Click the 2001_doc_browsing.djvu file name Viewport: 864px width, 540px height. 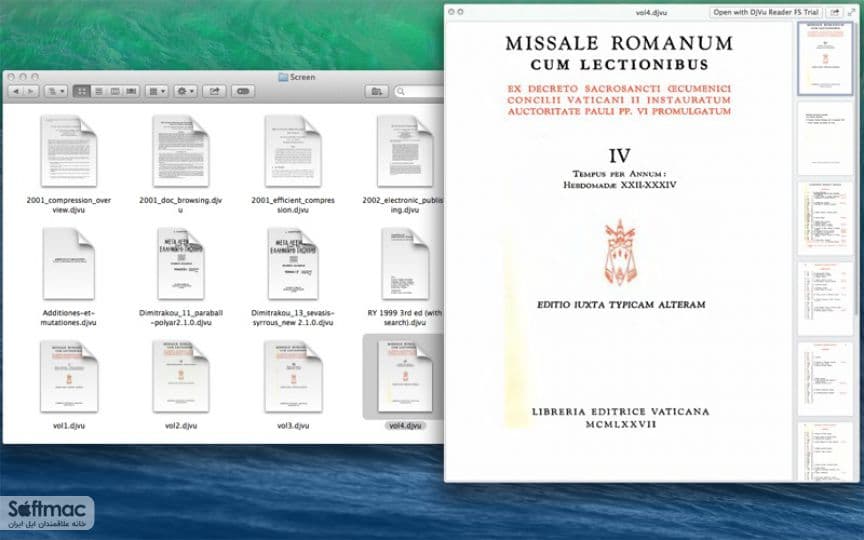point(181,205)
